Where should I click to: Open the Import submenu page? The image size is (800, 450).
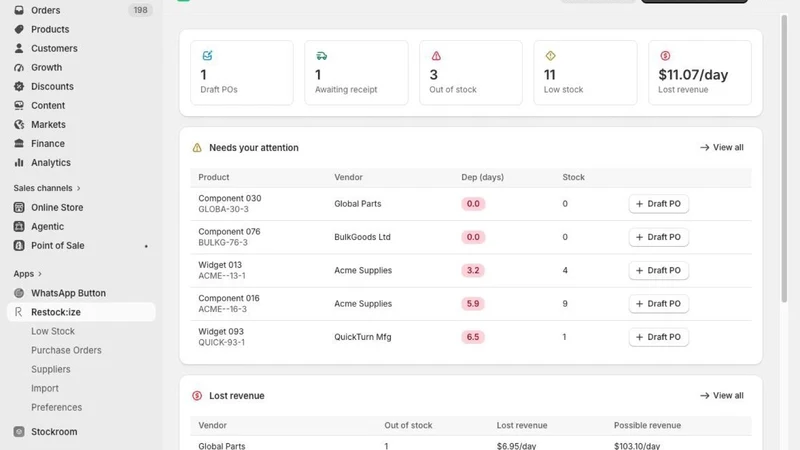point(45,388)
